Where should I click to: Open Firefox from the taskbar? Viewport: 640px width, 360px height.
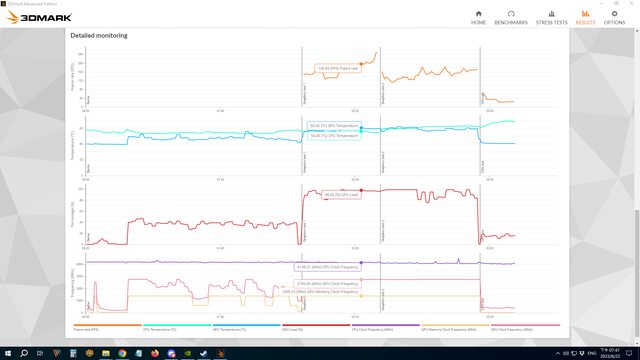tap(155, 353)
